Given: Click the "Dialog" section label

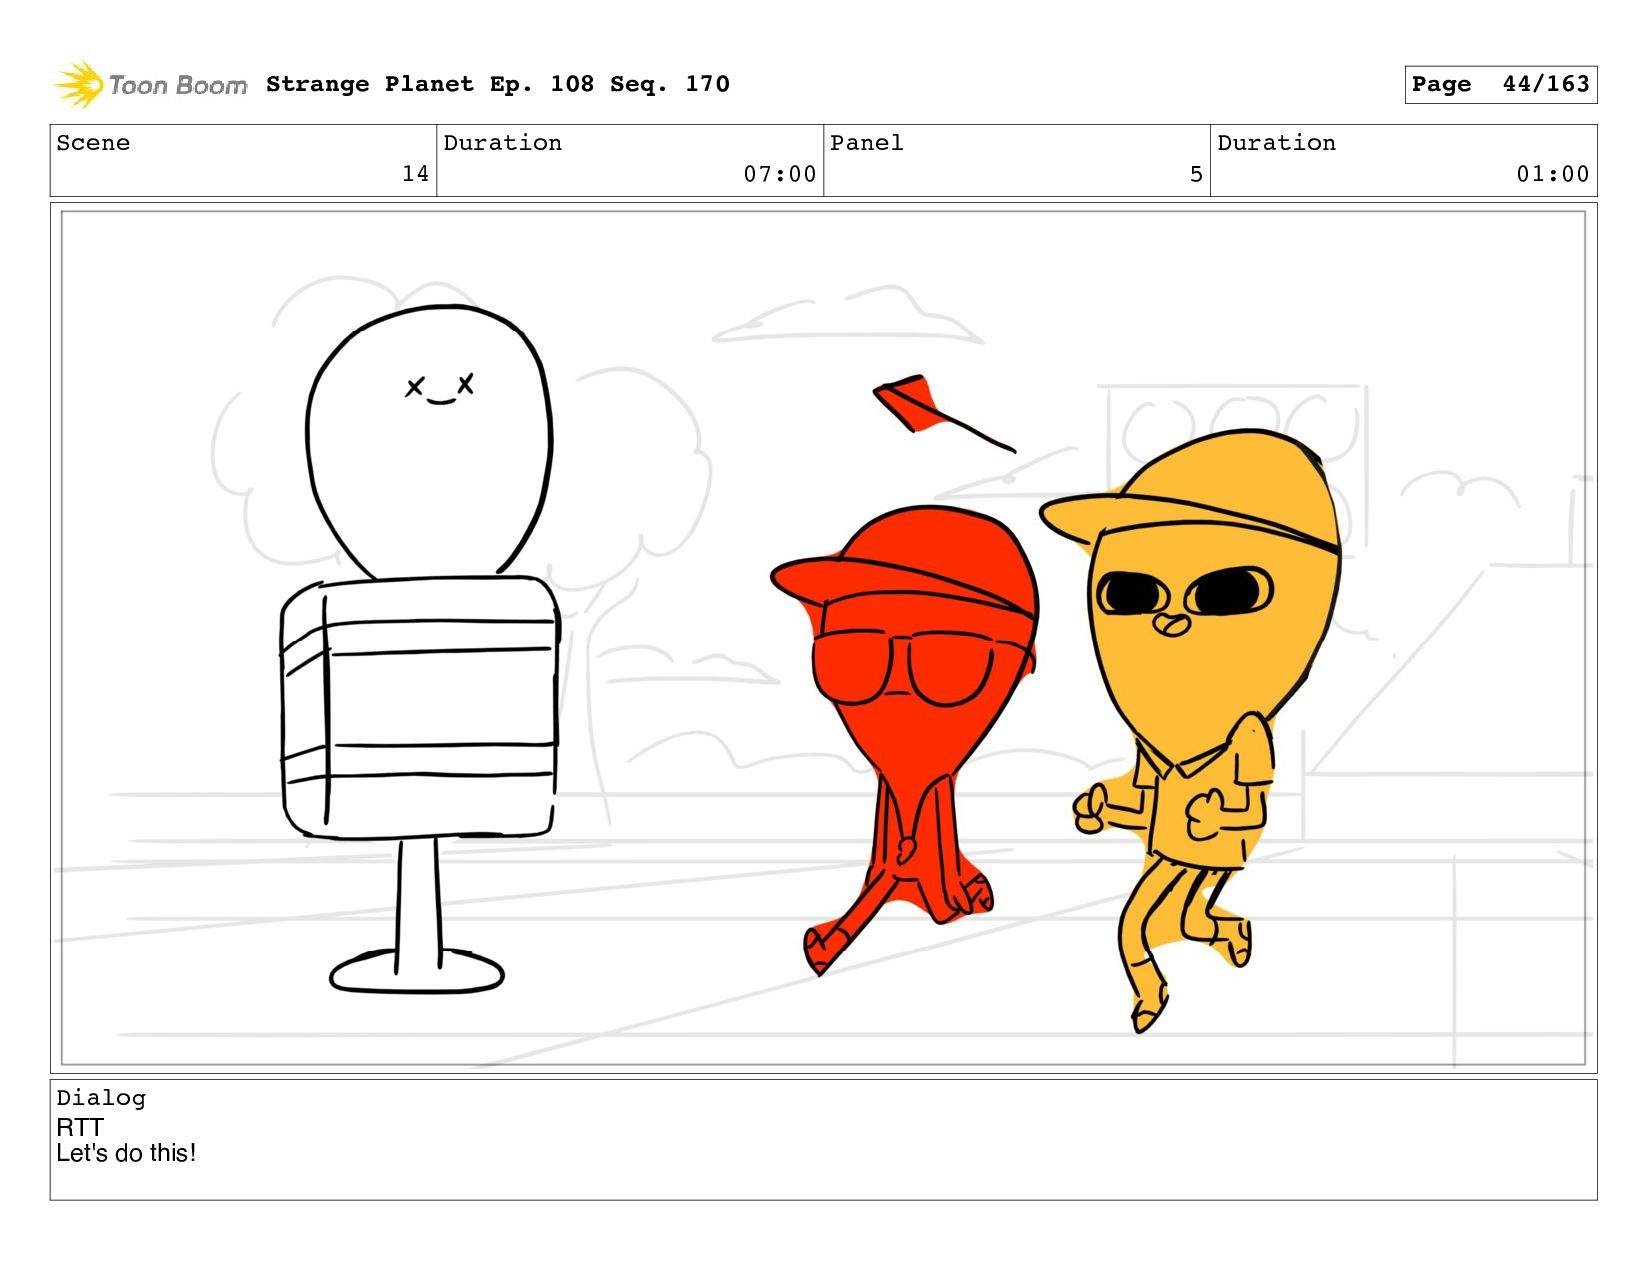Looking at the screenshot, I should click(101, 1098).
